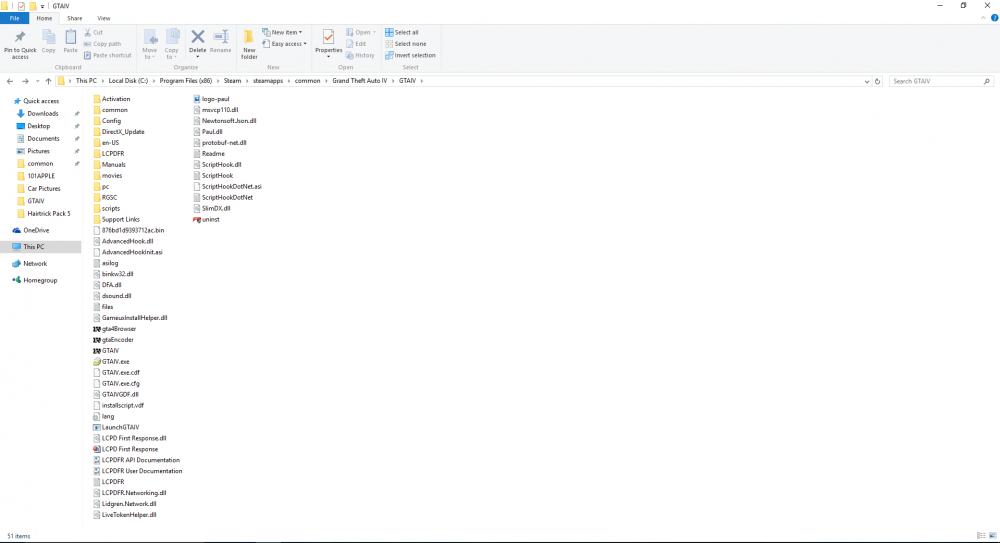Open the File tab

pos(14,19)
